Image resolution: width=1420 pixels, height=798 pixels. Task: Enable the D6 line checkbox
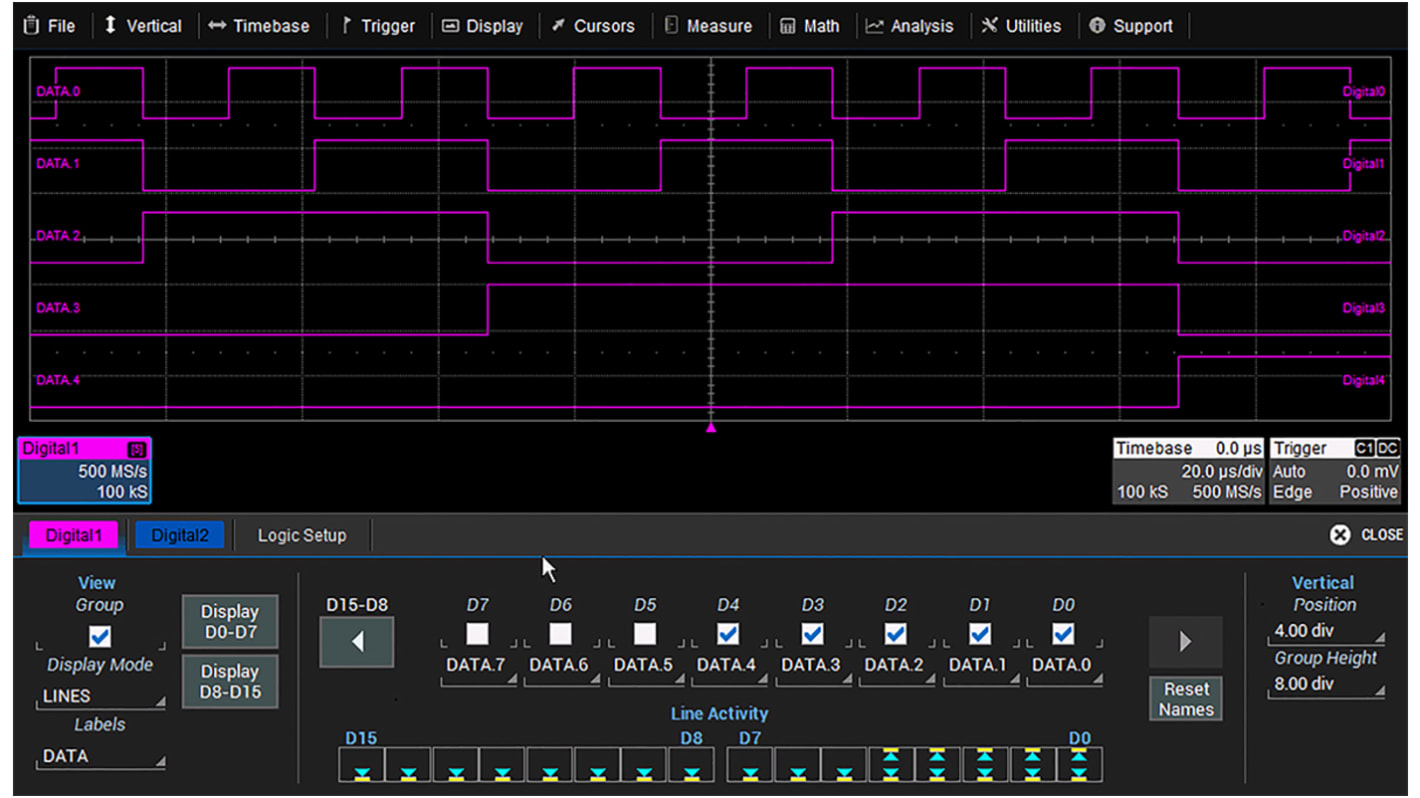click(561, 634)
